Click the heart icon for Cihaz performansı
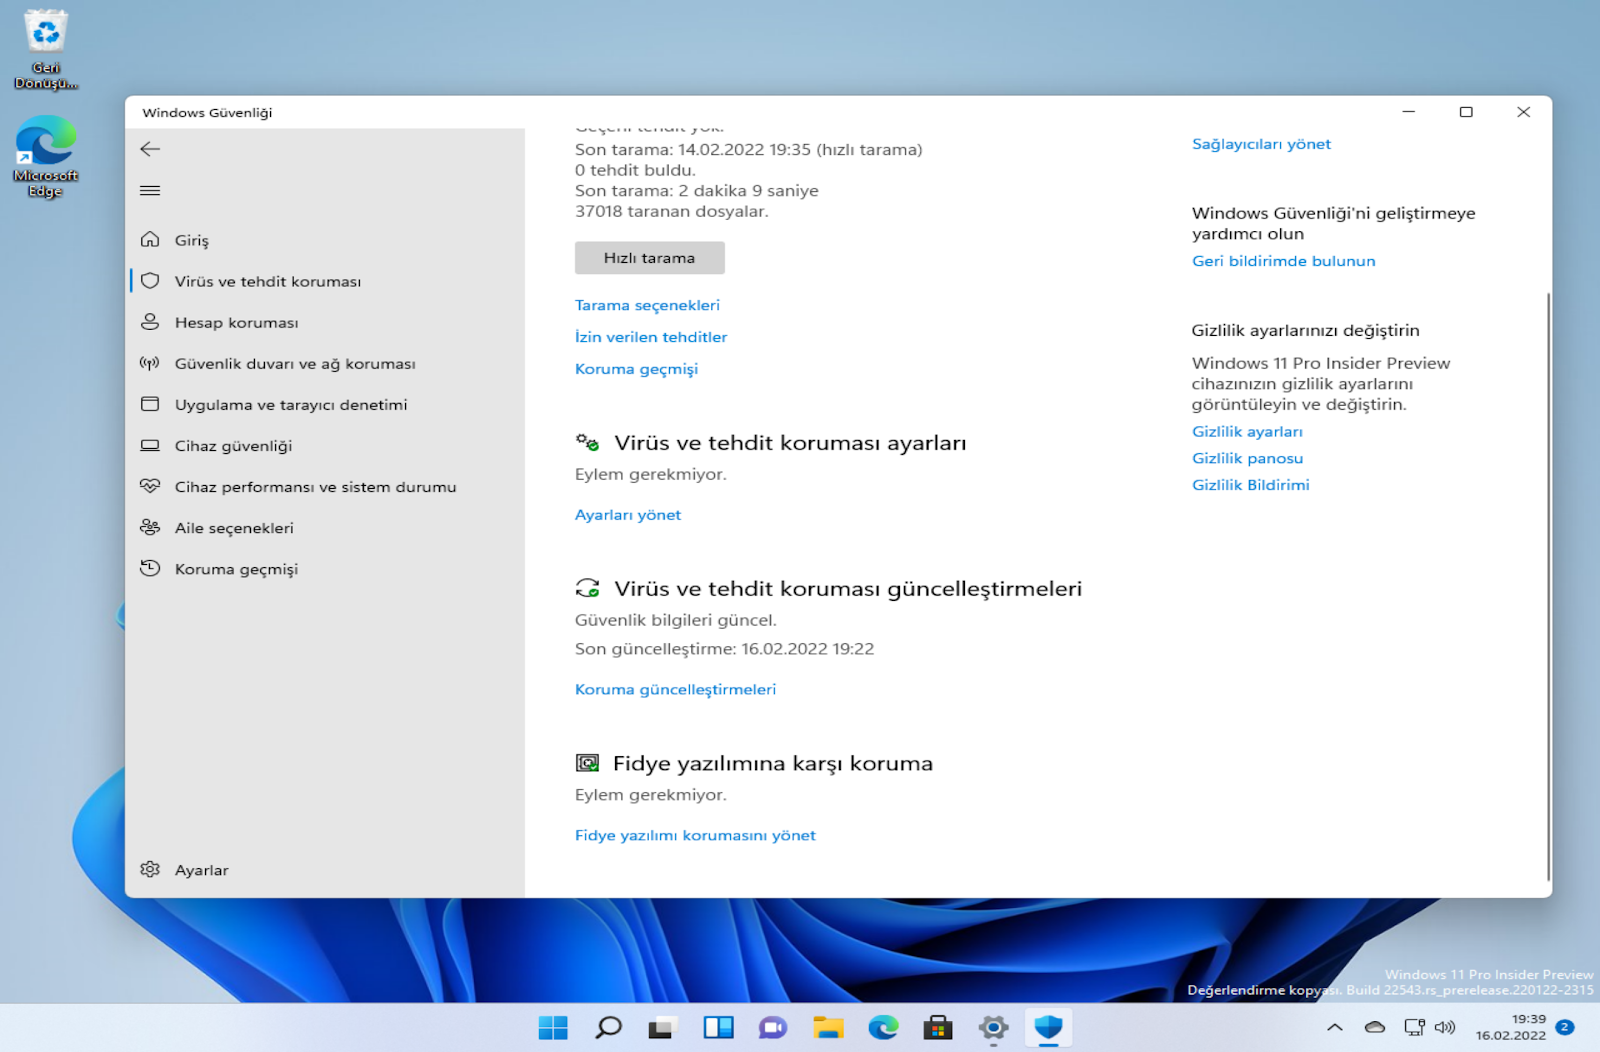The width and height of the screenshot is (1600, 1052). (x=150, y=486)
